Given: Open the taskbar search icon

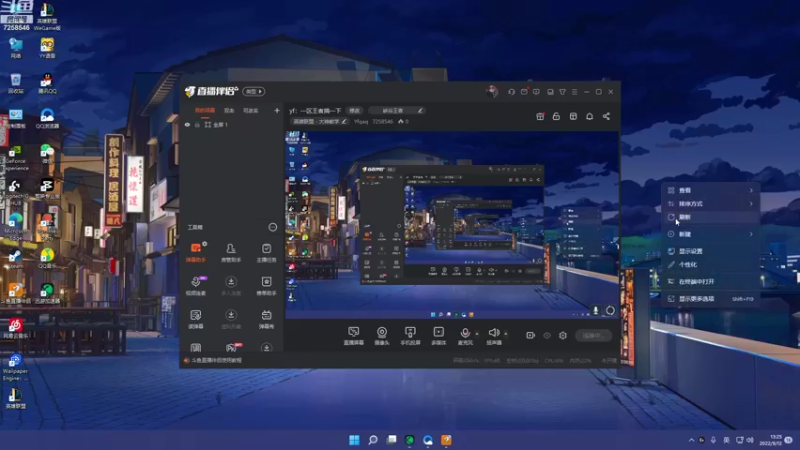Looking at the screenshot, I should tap(373, 440).
